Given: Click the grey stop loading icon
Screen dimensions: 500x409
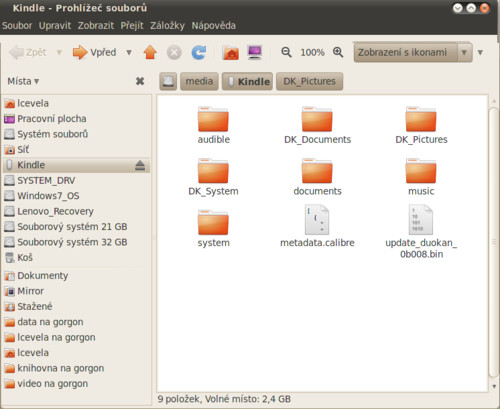Looking at the screenshot, I should pos(174,52).
